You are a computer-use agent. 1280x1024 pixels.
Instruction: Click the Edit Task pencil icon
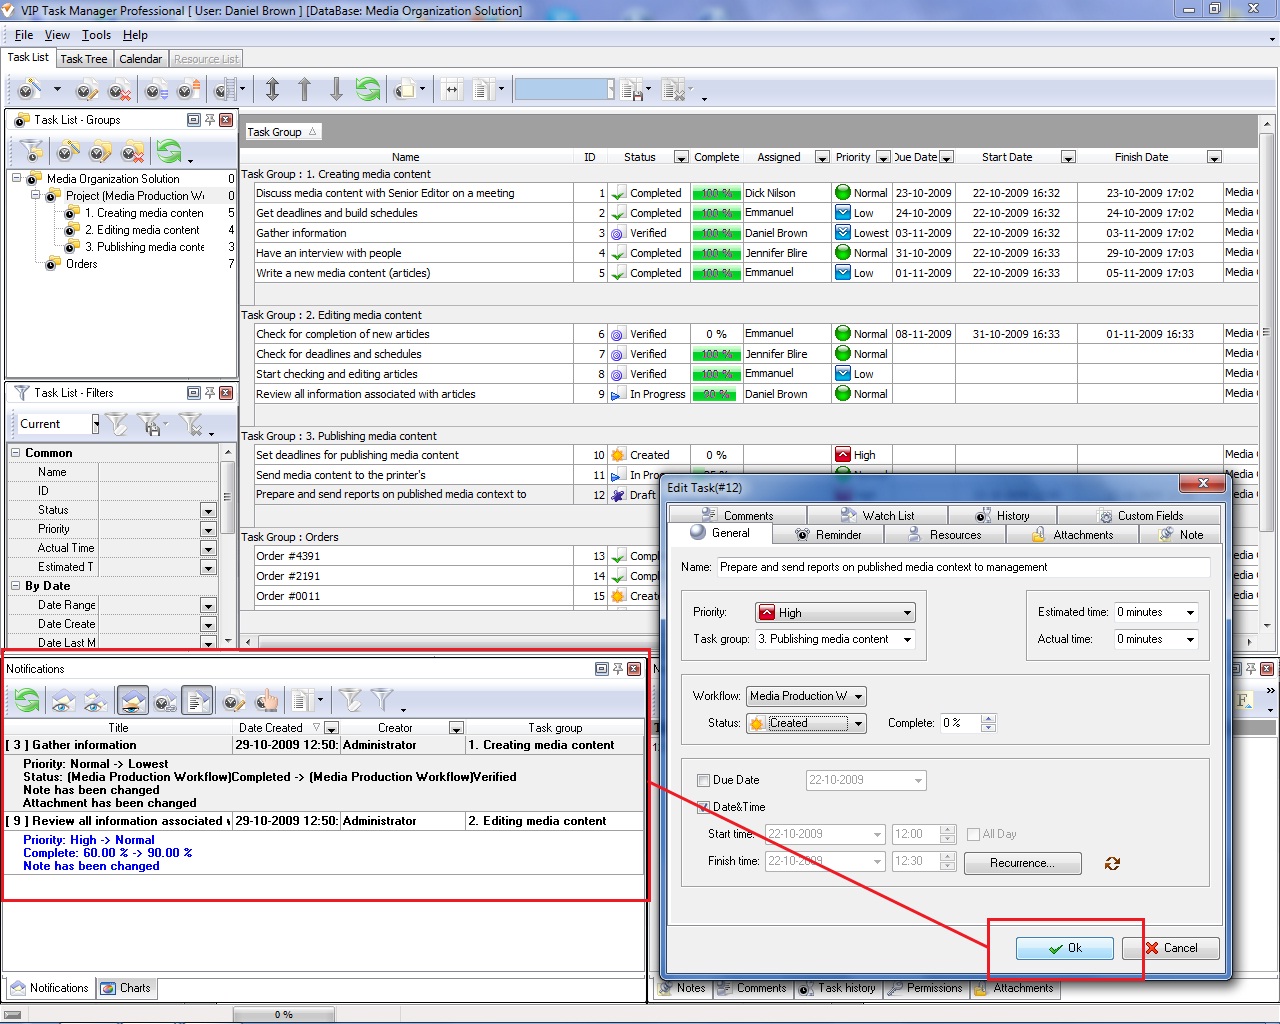click(87, 90)
